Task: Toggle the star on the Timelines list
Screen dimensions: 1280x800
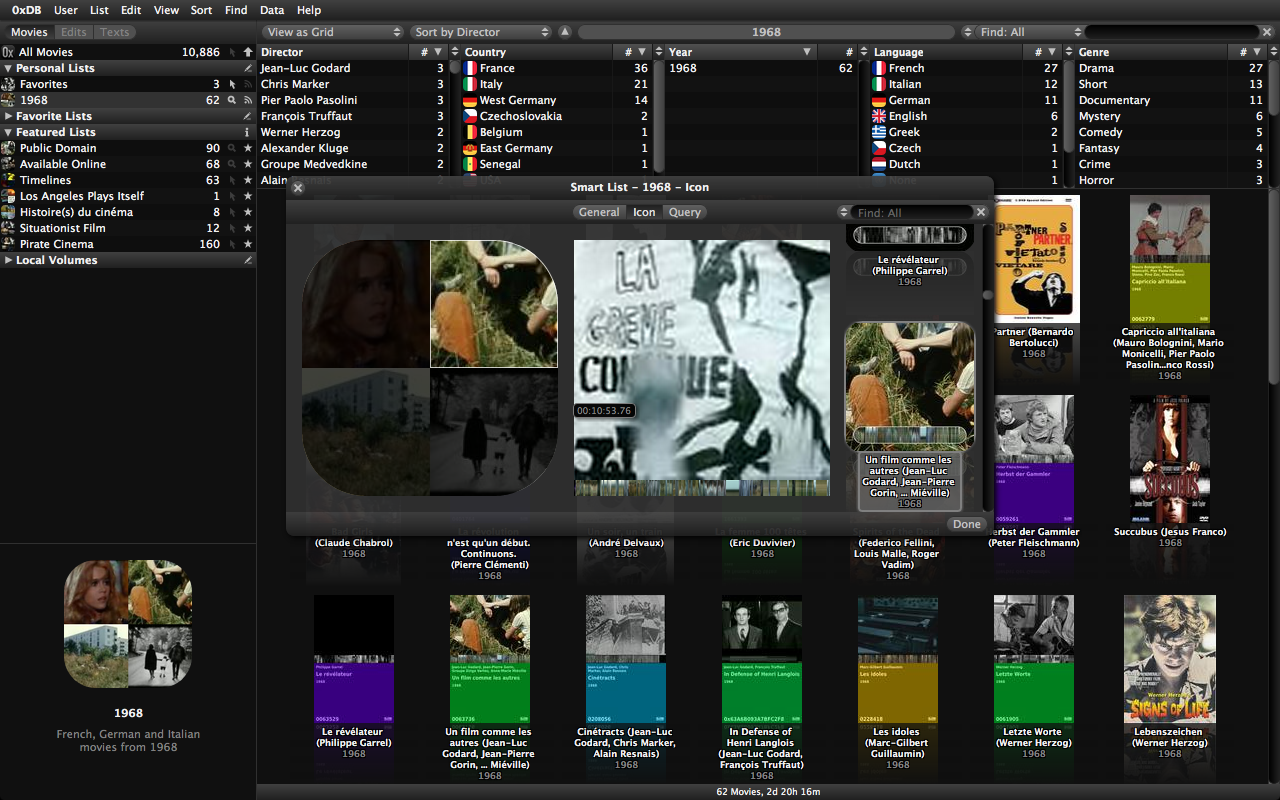Action: point(248,180)
